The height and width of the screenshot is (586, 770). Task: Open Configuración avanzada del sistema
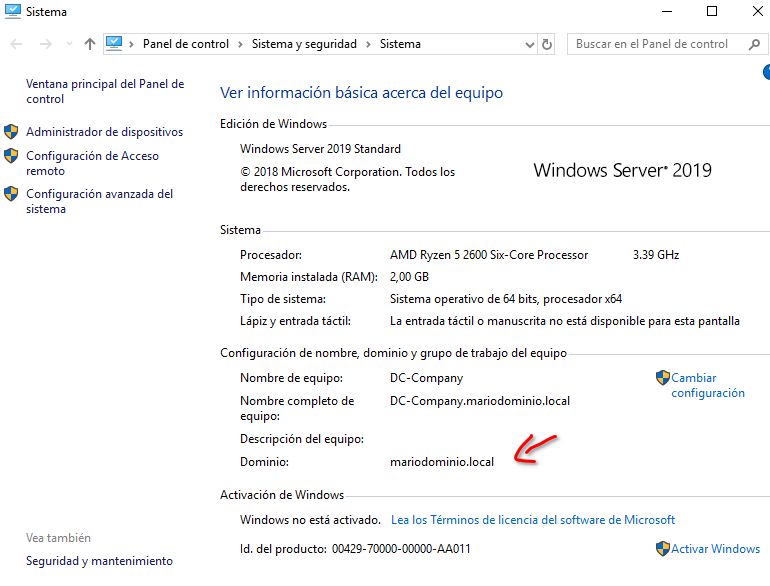point(100,201)
